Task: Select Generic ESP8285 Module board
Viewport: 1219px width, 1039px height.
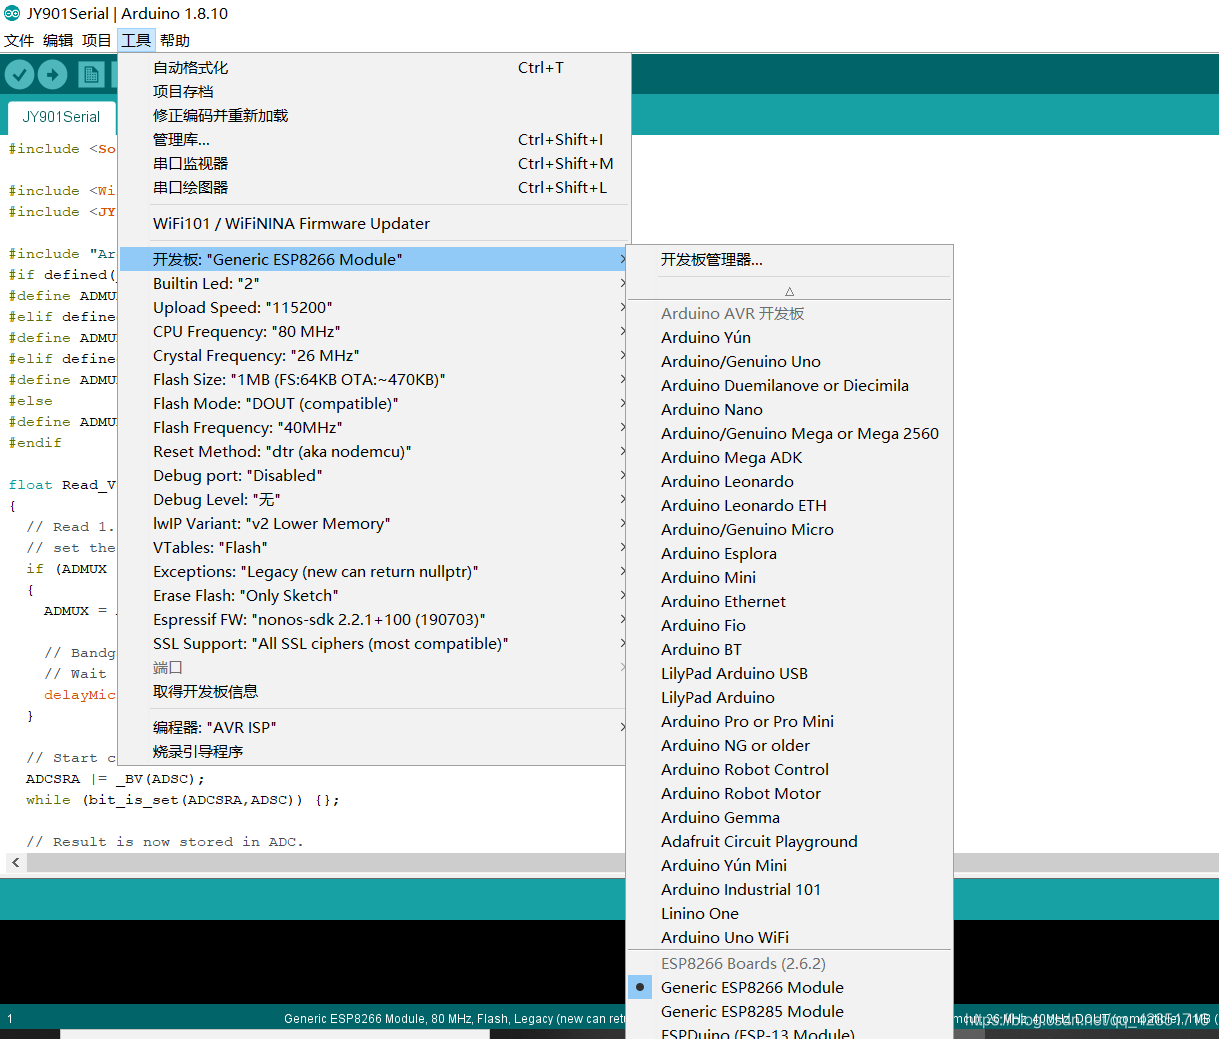Action: pos(789,1011)
